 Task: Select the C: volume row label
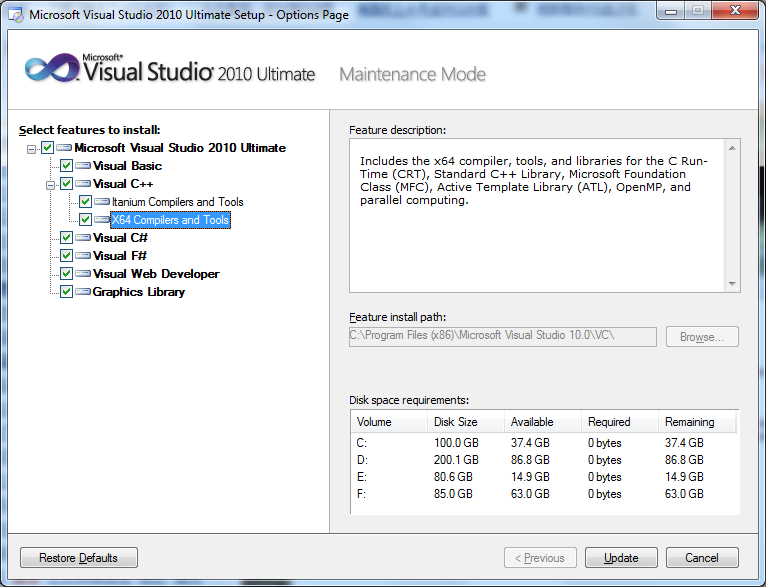pyautogui.click(x=362, y=443)
